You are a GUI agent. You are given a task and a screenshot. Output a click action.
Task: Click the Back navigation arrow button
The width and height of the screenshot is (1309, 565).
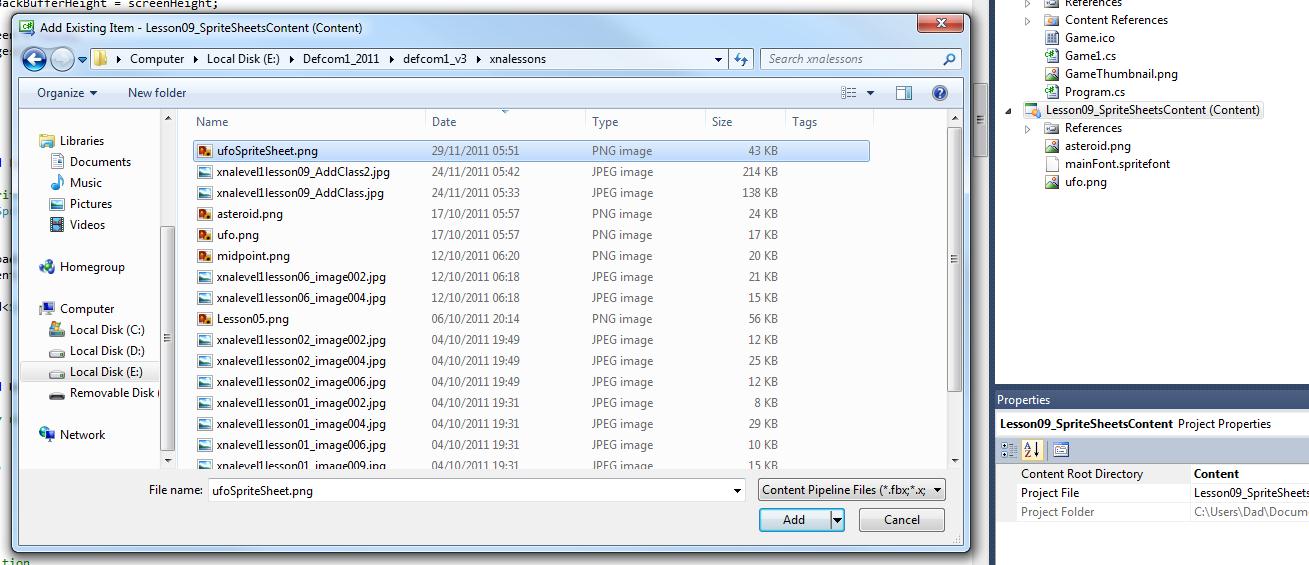34,60
